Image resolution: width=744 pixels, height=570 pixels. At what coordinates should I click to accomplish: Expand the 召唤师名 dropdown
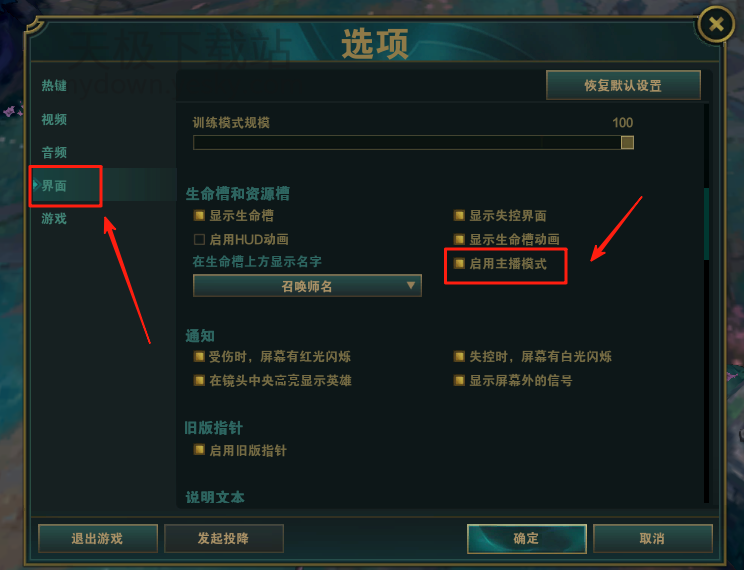pyautogui.click(x=307, y=286)
